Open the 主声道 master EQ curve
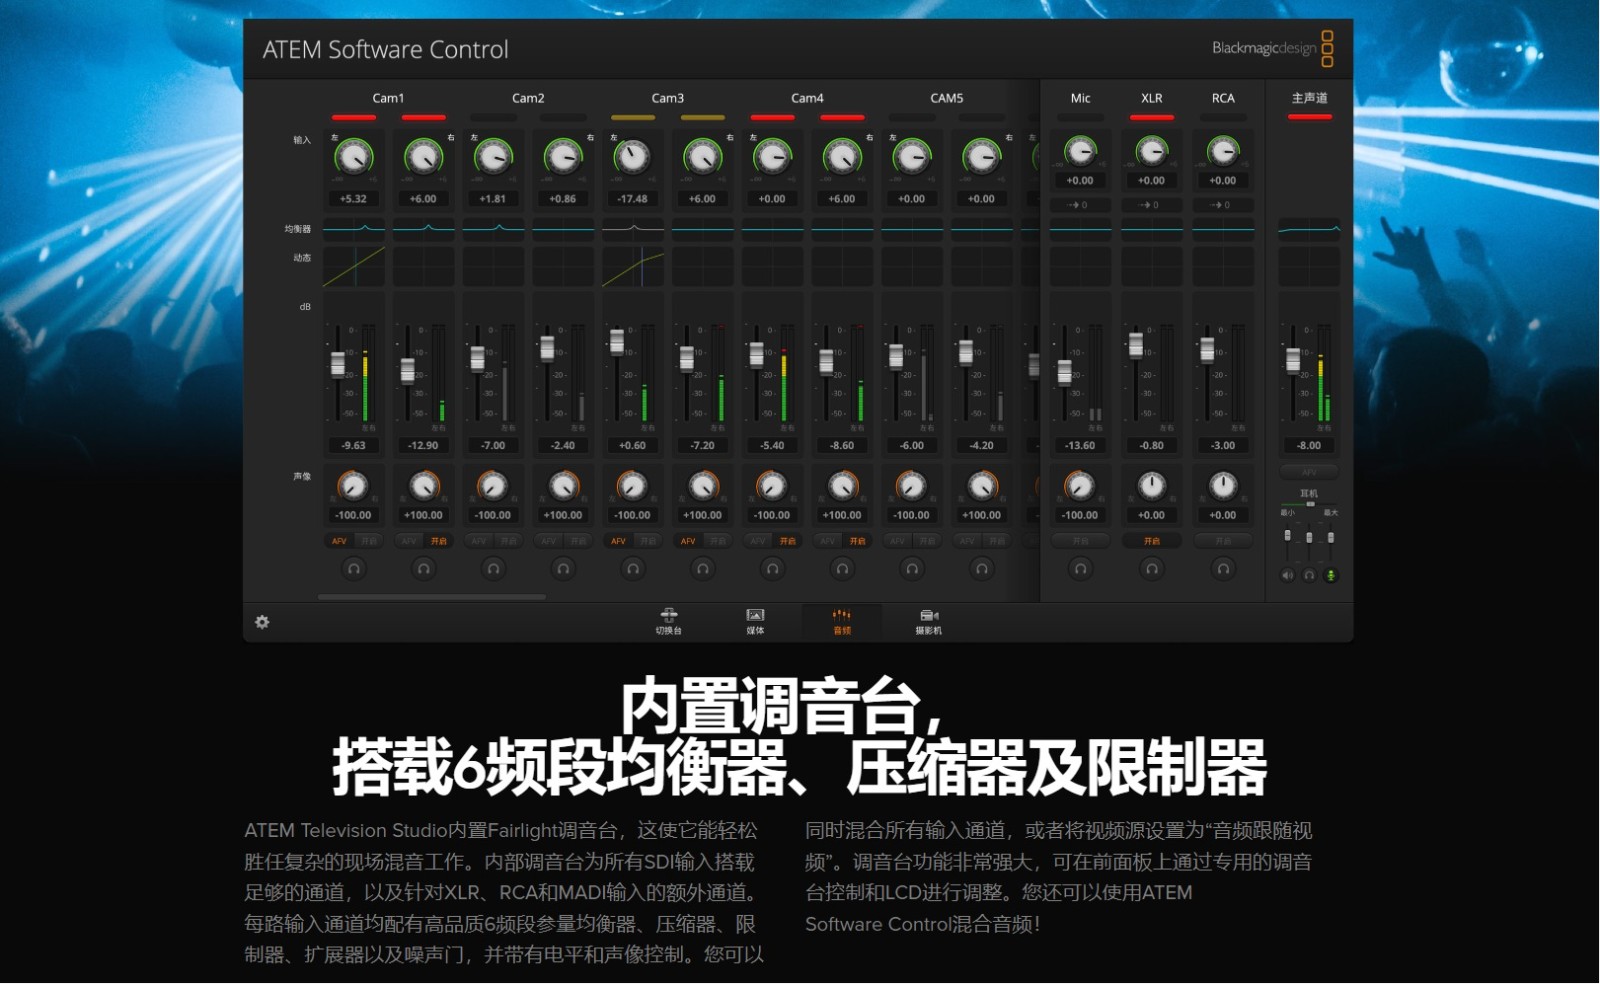Screen dimensions: 1600x984 pos(1309,229)
